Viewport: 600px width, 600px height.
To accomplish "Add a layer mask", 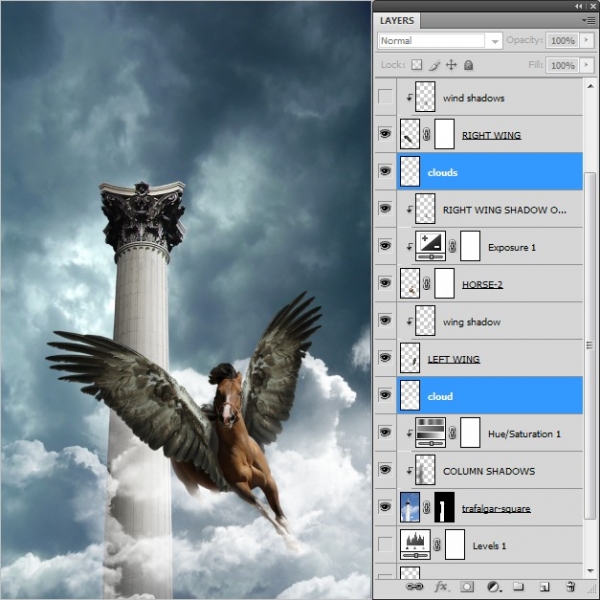I will 467,587.
